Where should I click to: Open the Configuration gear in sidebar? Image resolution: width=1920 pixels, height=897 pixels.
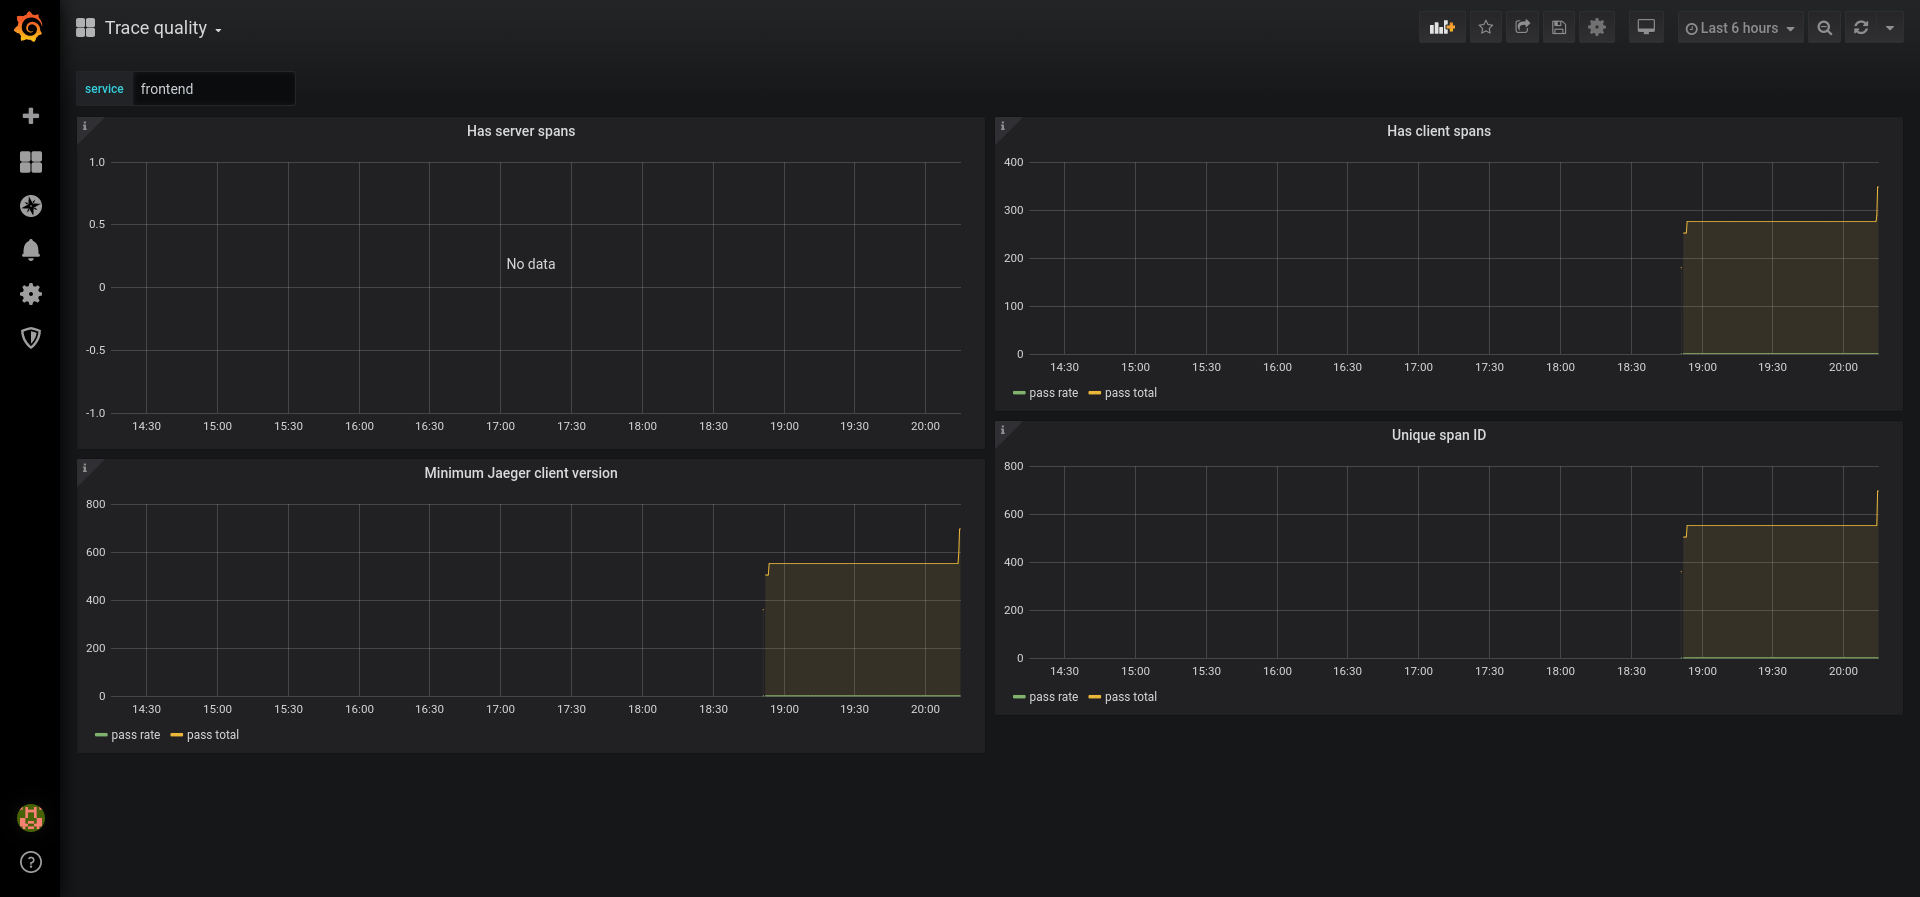pos(31,294)
